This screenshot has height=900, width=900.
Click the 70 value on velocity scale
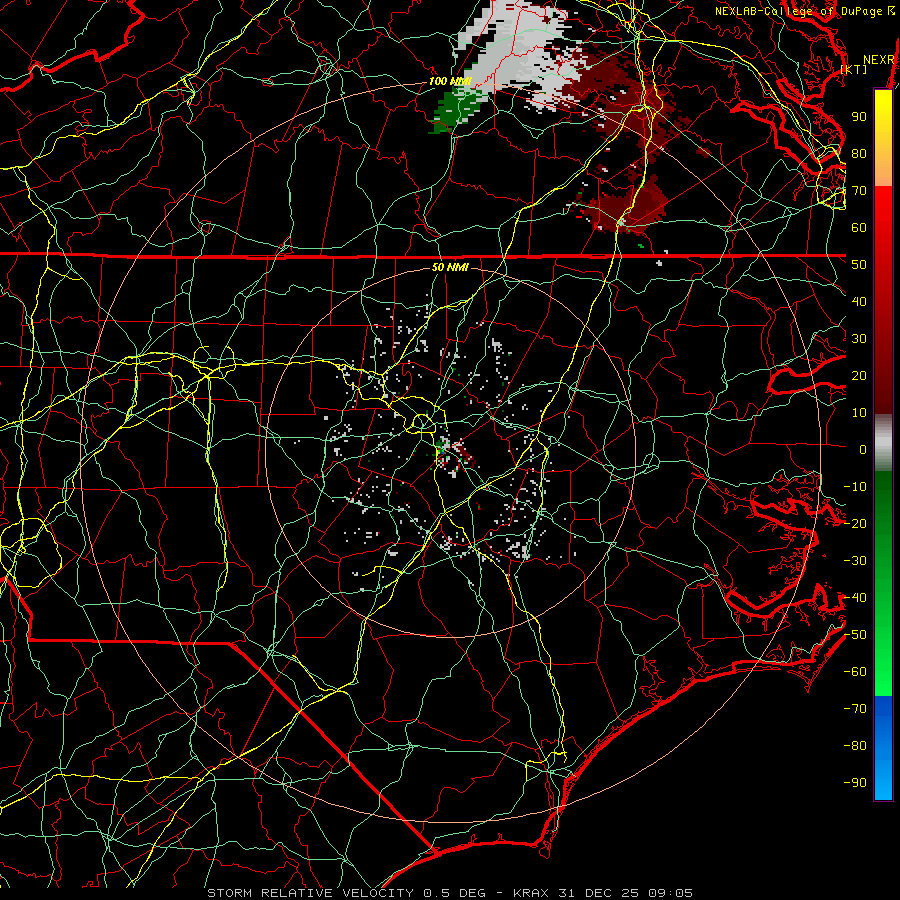(x=859, y=191)
